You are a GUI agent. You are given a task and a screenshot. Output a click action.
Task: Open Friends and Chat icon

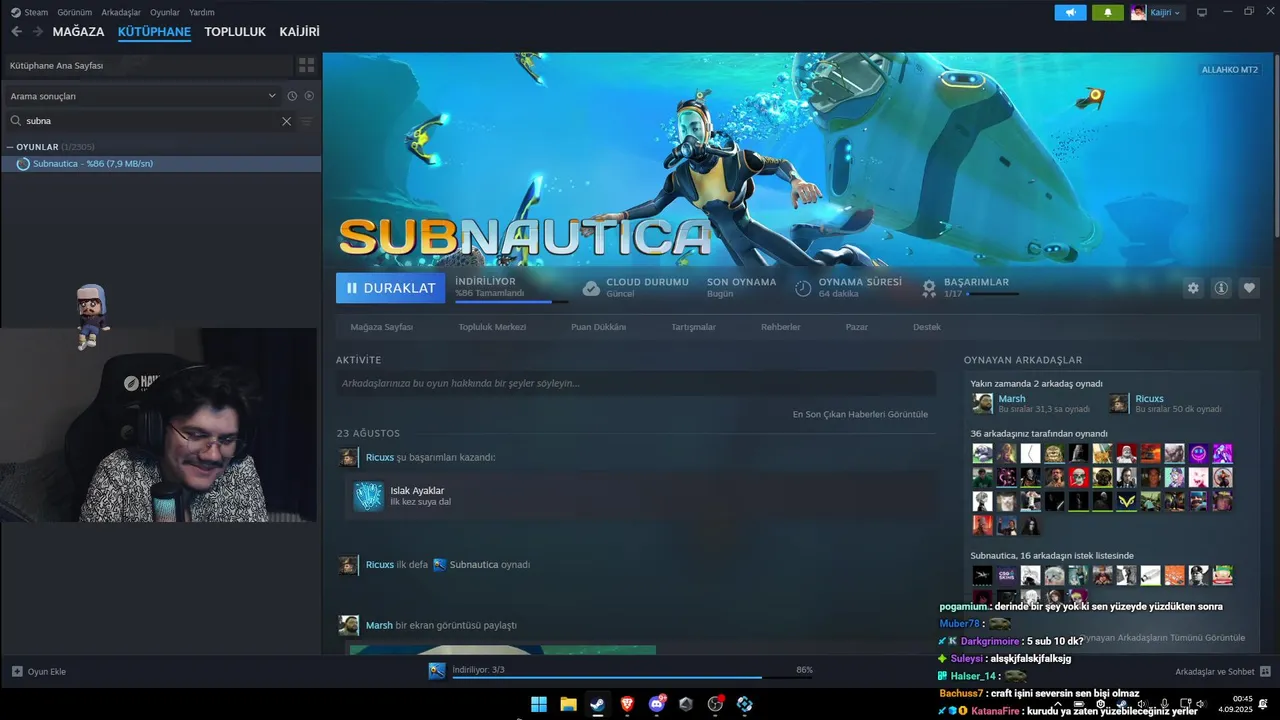point(1265,671)
